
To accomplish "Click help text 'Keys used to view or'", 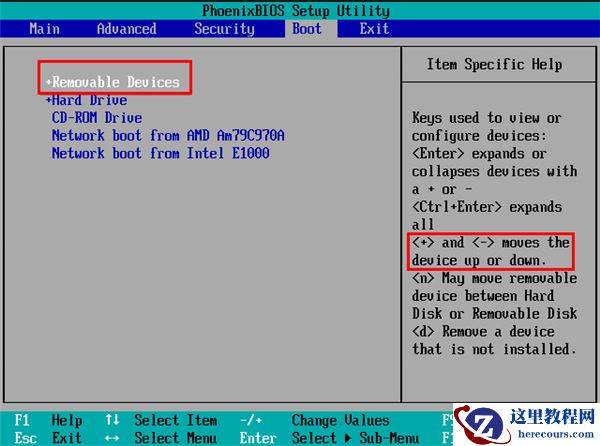I will click(487, 118).
